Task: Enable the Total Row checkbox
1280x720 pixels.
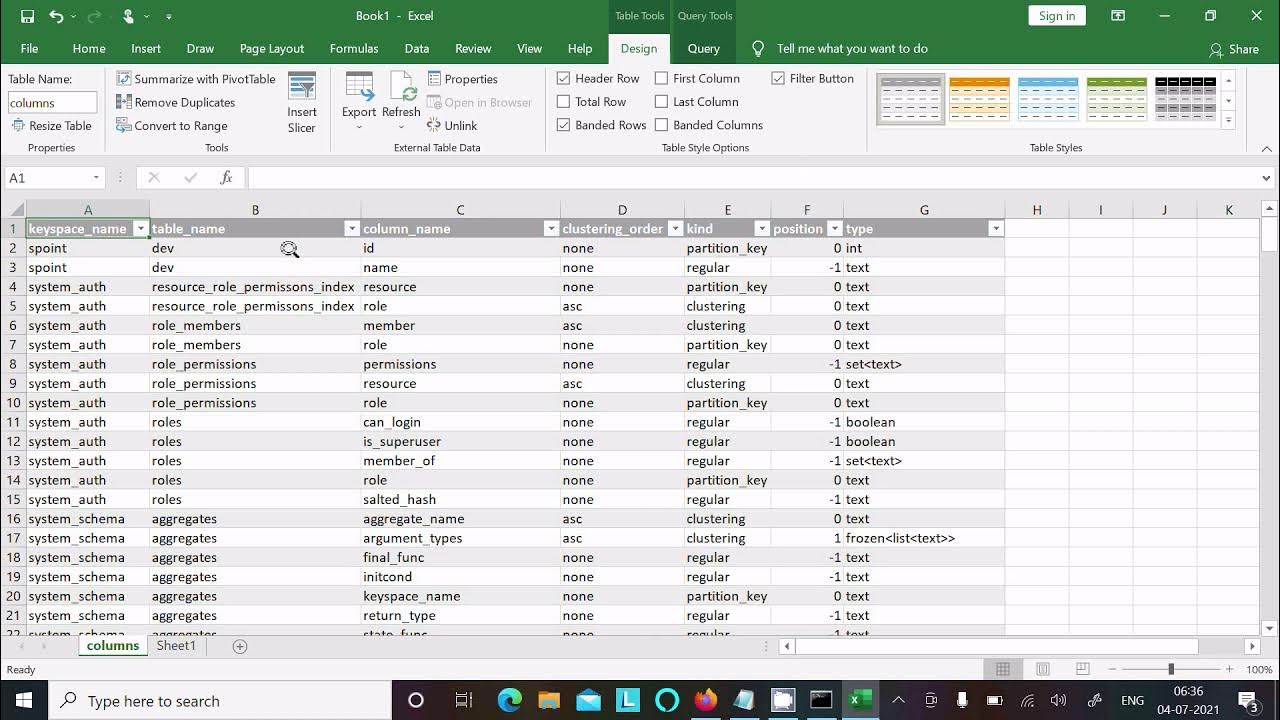Action: pyautogui.click(x=563, y=101)
